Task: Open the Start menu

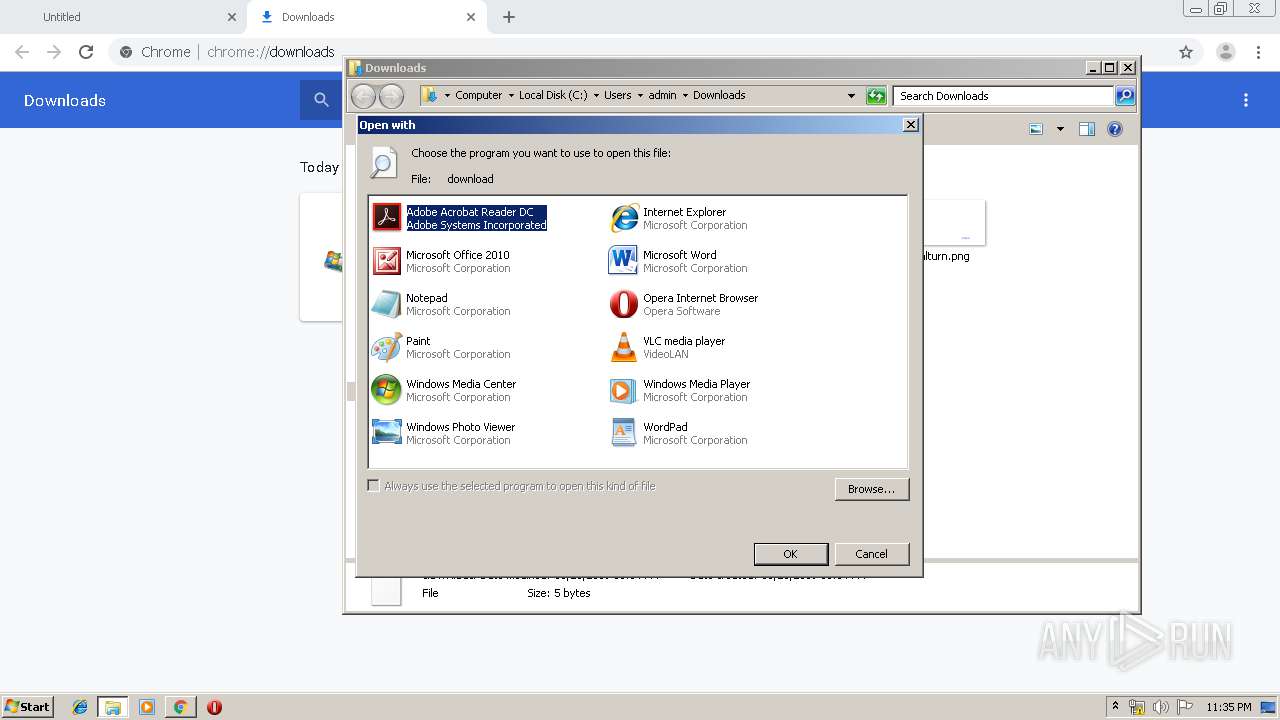Action: coord(27,707)
